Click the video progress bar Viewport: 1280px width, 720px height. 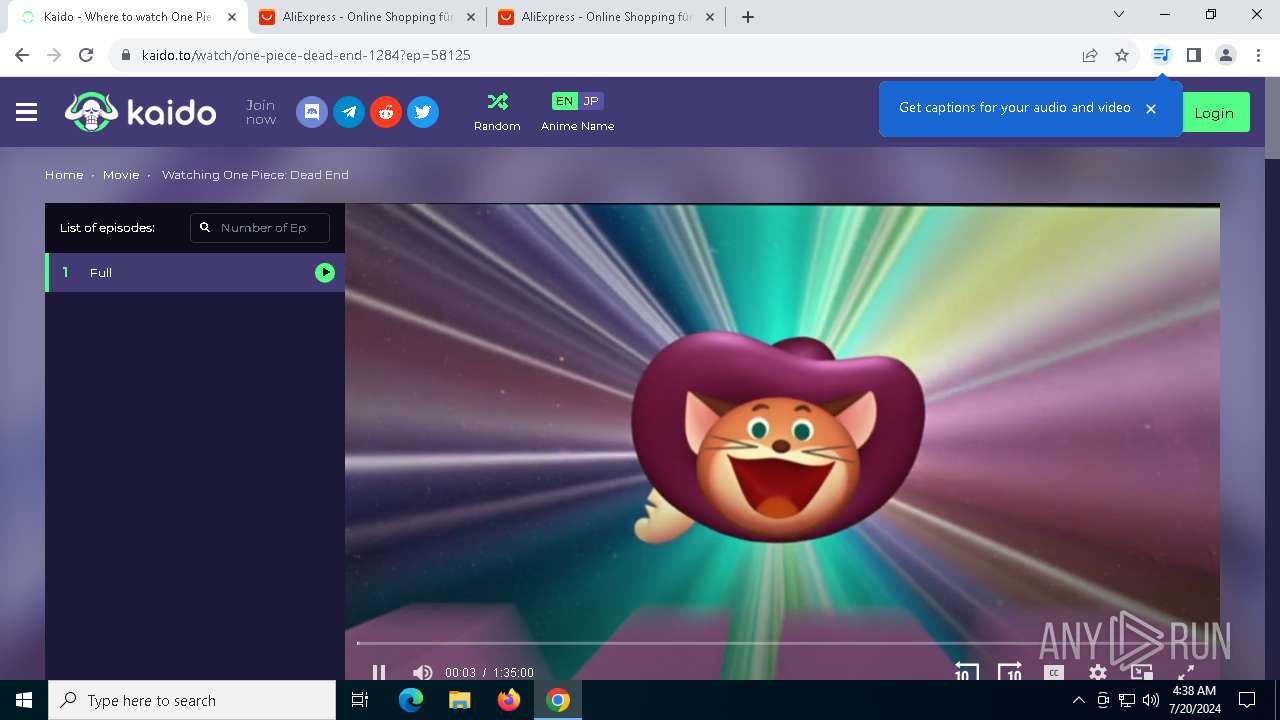(x=782, y=643)
